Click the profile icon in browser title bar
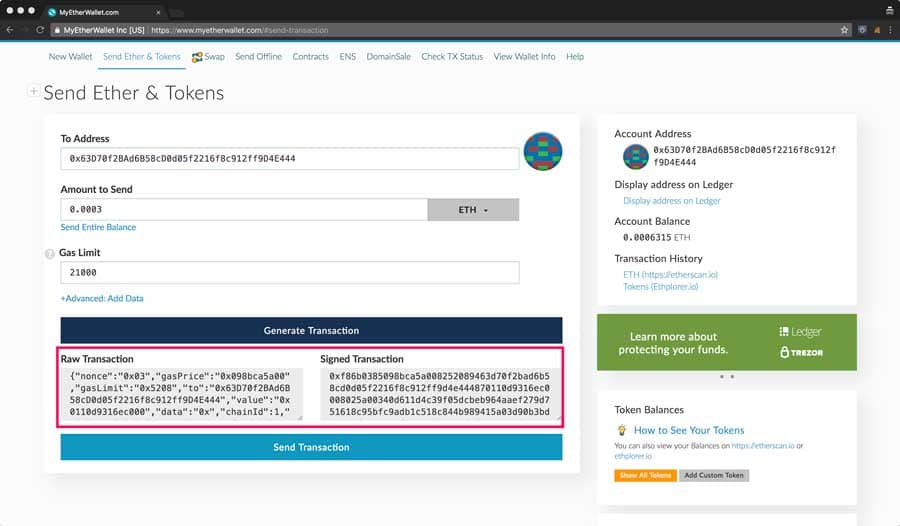Image resolution: width=900 pixels, height=526 pixels. pyautogui.click(x=889, y=10)
